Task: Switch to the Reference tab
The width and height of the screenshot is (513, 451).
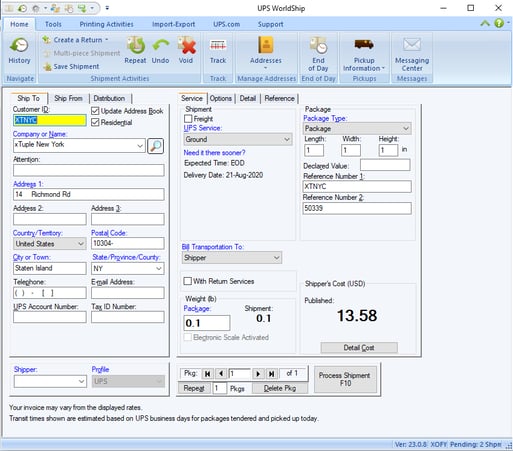Action: (x=279, y=98)
